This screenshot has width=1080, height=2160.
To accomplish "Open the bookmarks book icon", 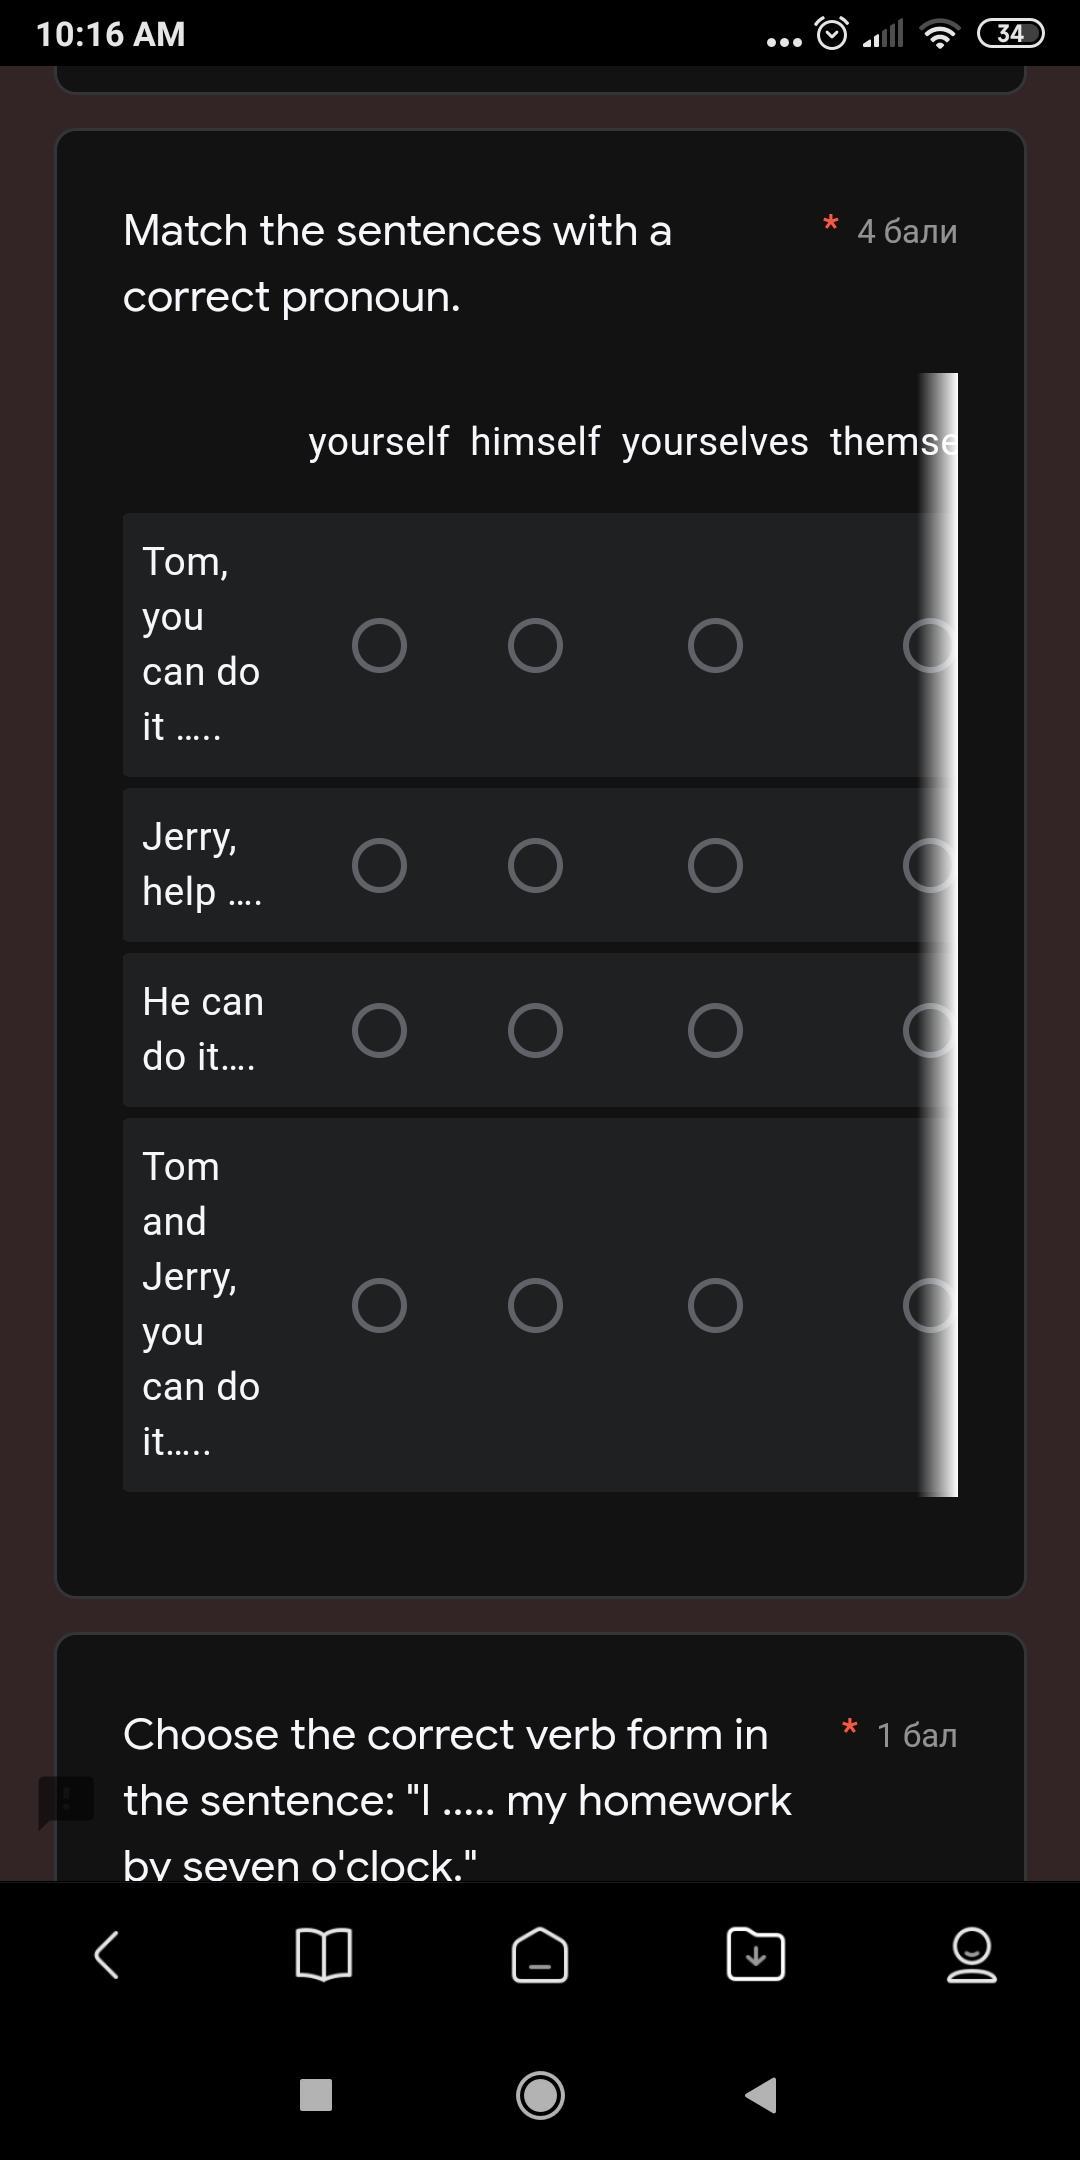I will pos(324,1954).
